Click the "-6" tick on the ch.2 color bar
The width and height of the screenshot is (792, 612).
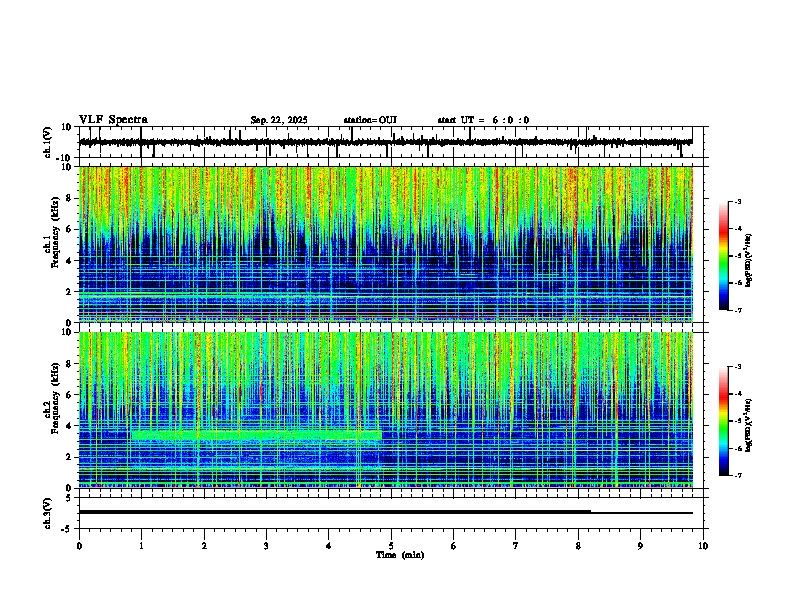tap(737, 448)
